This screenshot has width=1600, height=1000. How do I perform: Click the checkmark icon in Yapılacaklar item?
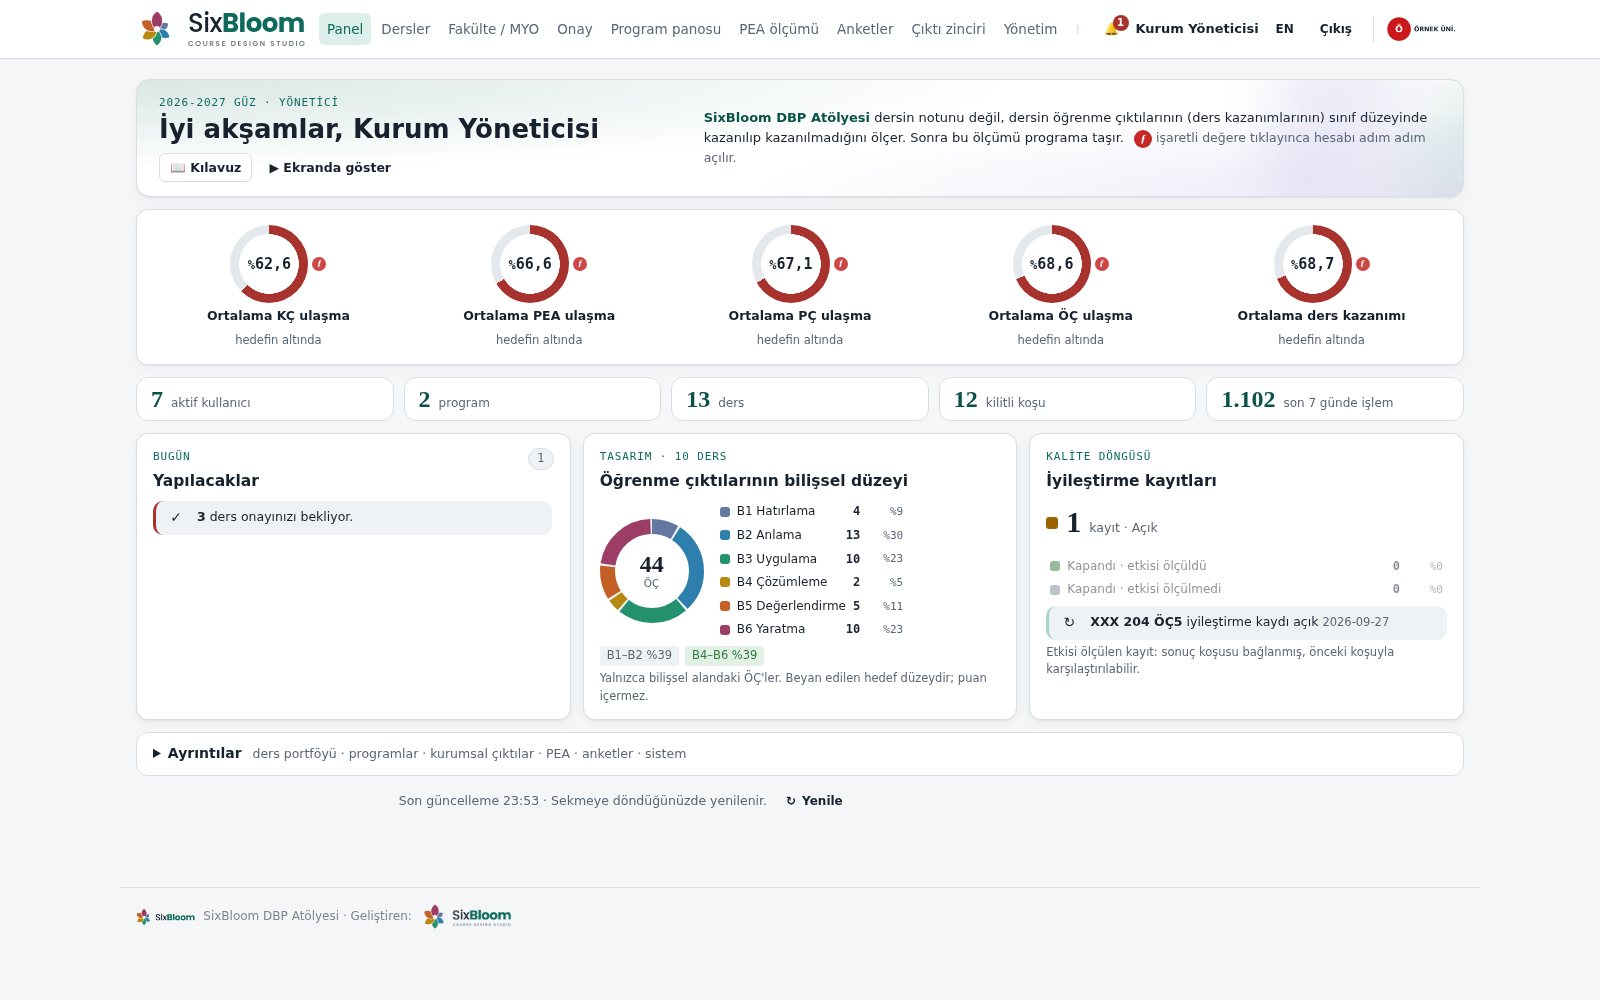point(176,517)
